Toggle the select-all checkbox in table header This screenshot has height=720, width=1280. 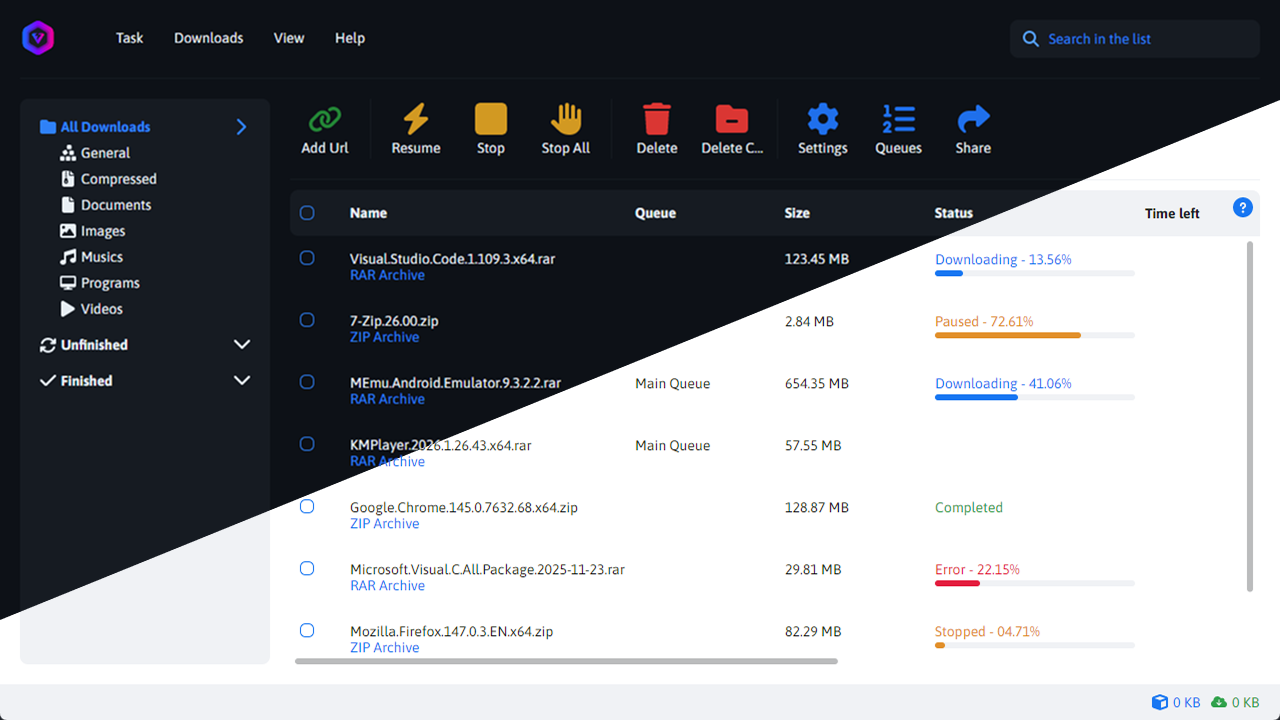coord(307,213)
